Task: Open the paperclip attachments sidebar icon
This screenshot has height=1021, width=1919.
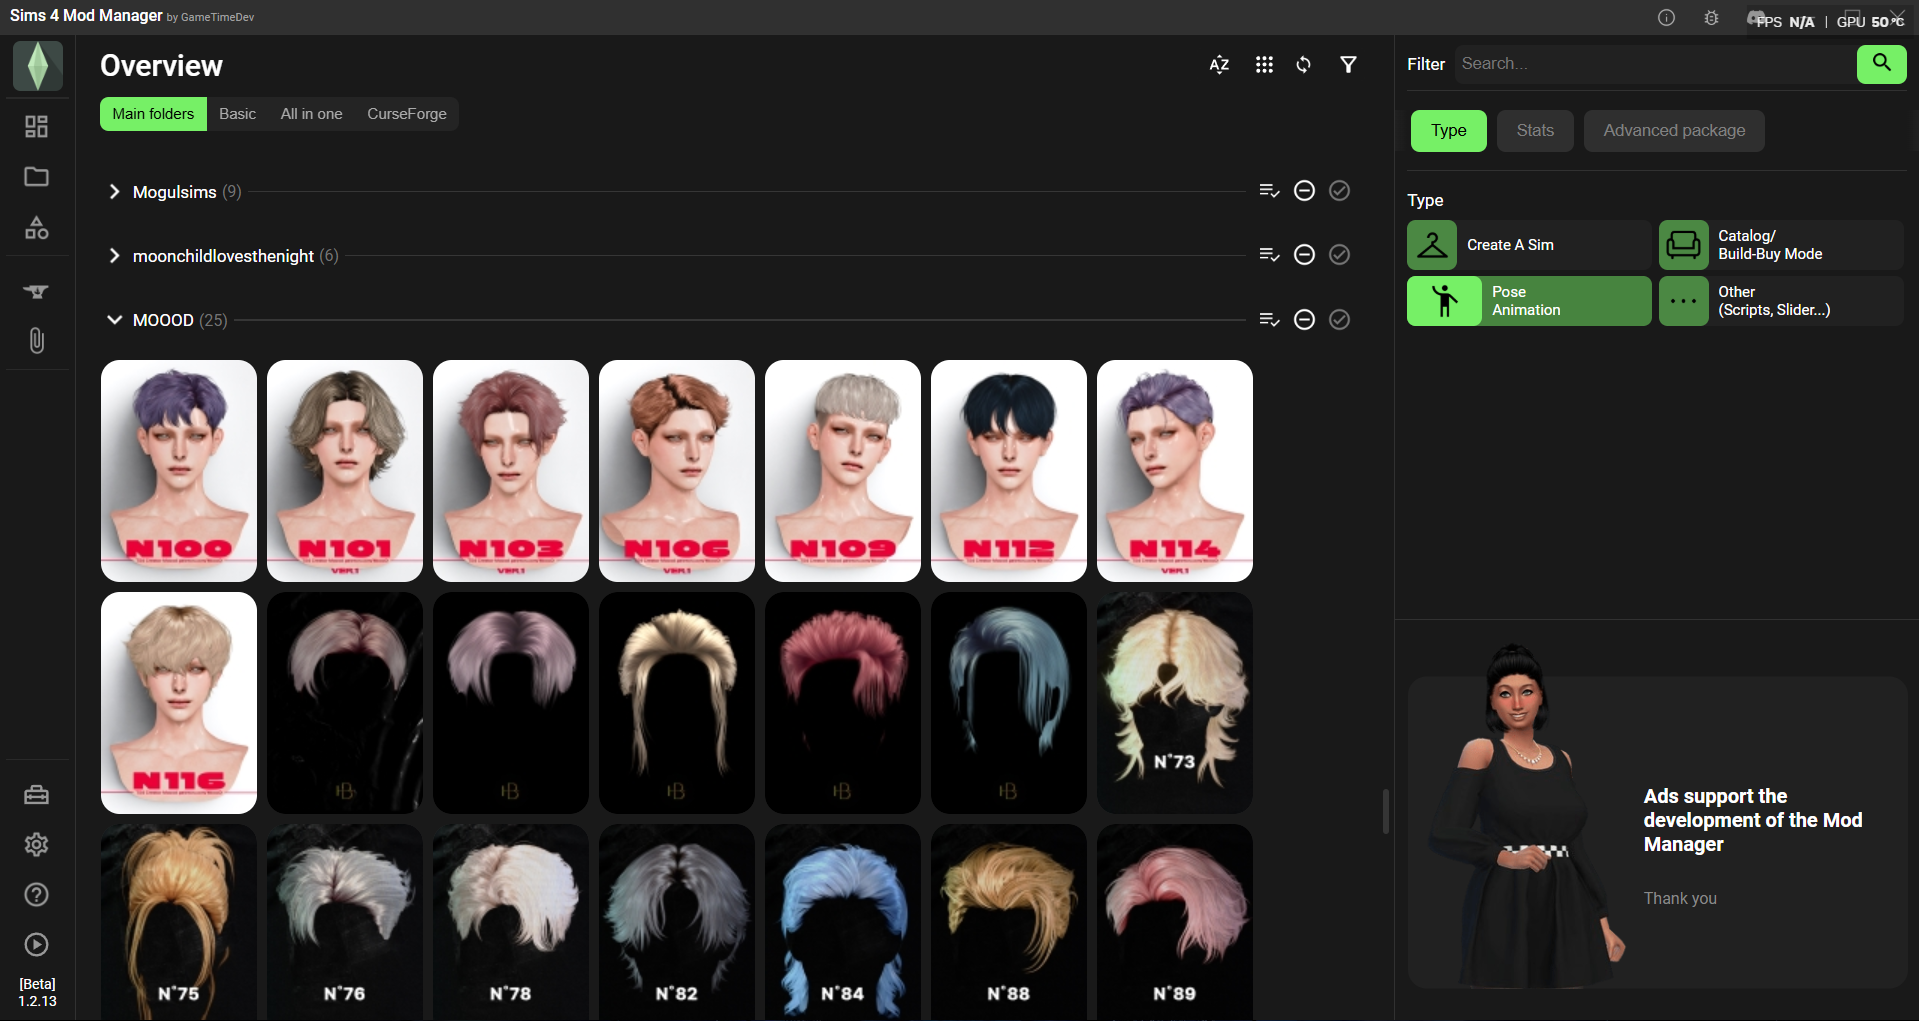Action: (37, 341)
